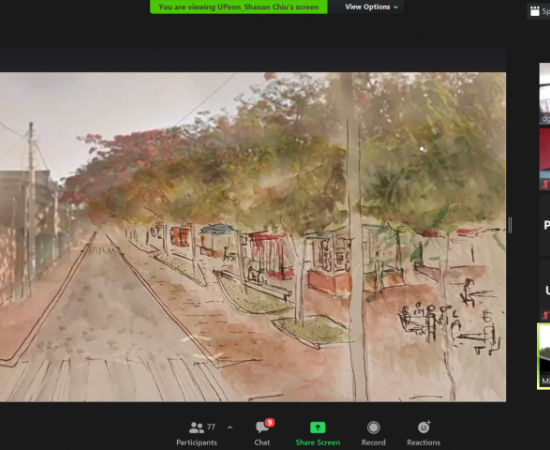Select the highlighted bottom participant video thumbnail

click(x=544, y=356)
